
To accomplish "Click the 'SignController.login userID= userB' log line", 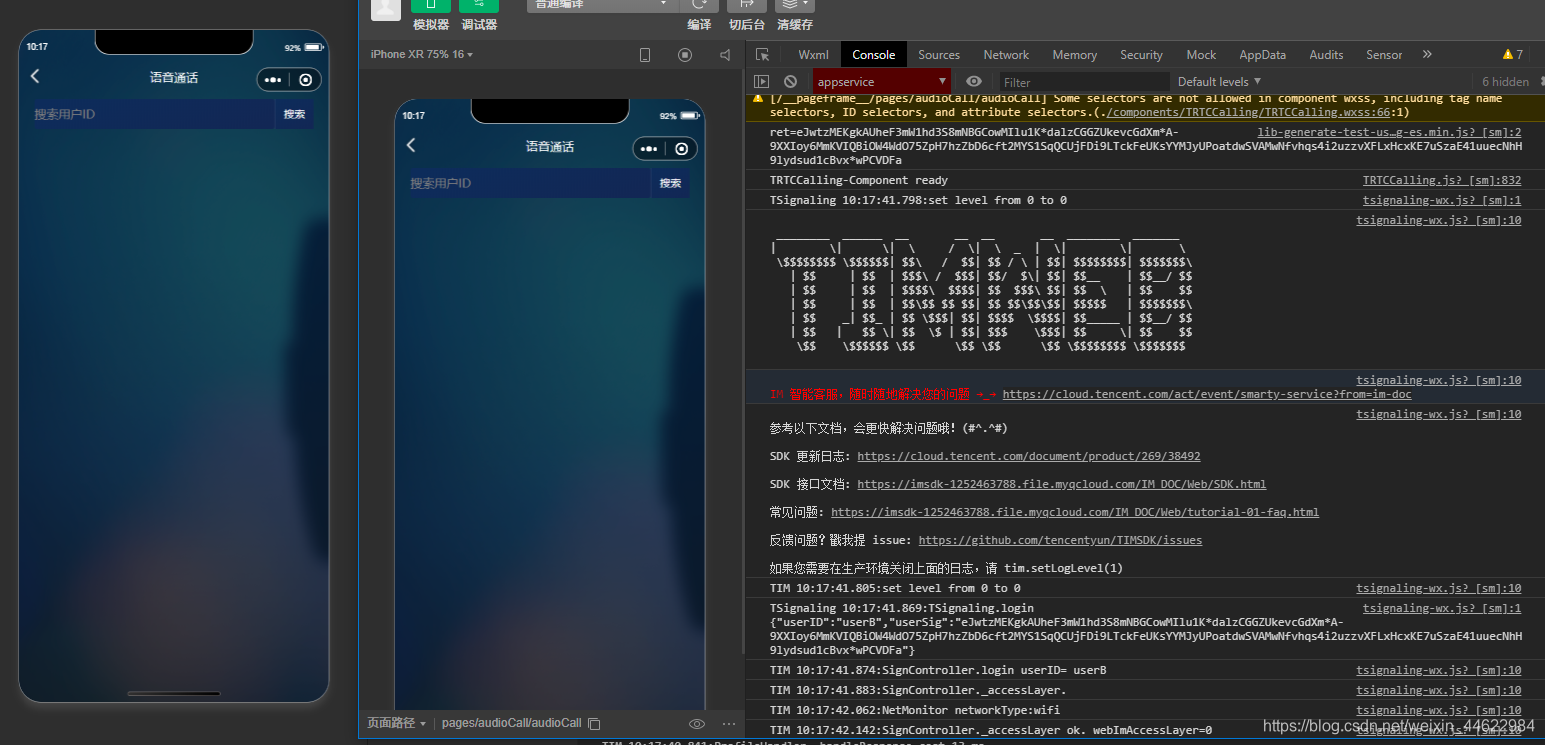I will (x=938, y=670).
